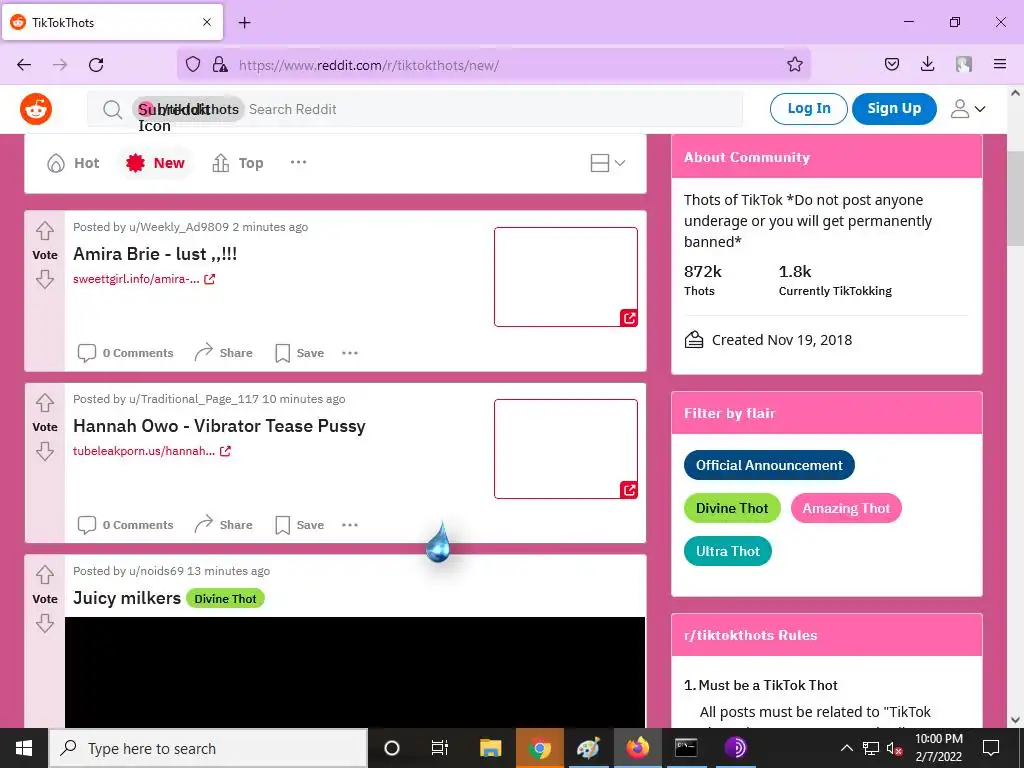Open the Reddit home logo
This screenshot has width=1024, height=768.
36,108
